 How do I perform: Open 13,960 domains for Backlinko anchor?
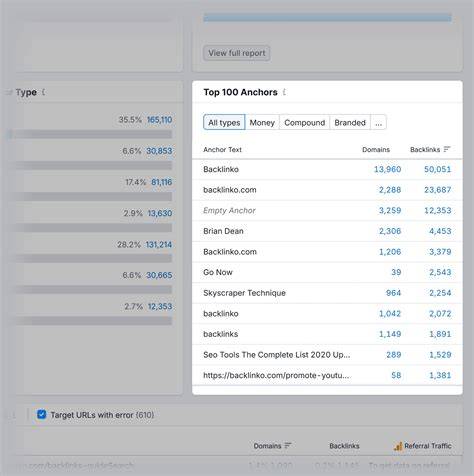(x=387, y=169)
